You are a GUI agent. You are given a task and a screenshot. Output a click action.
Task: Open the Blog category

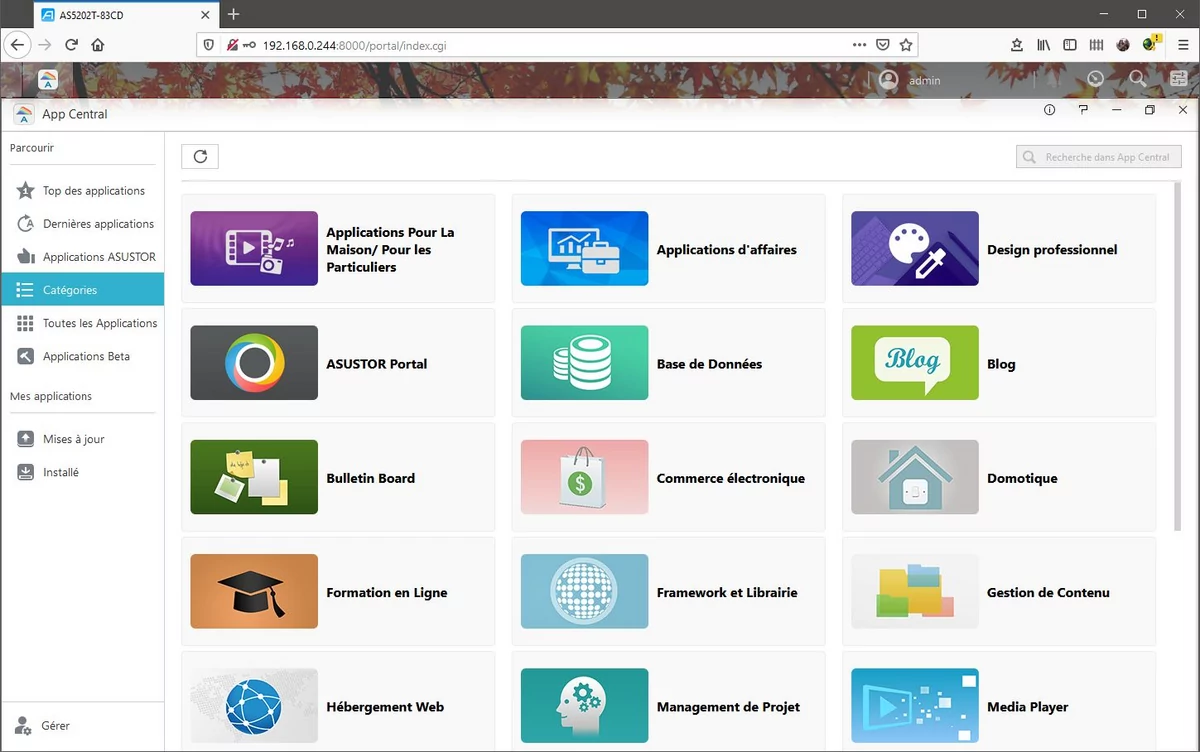coord(999,363)
